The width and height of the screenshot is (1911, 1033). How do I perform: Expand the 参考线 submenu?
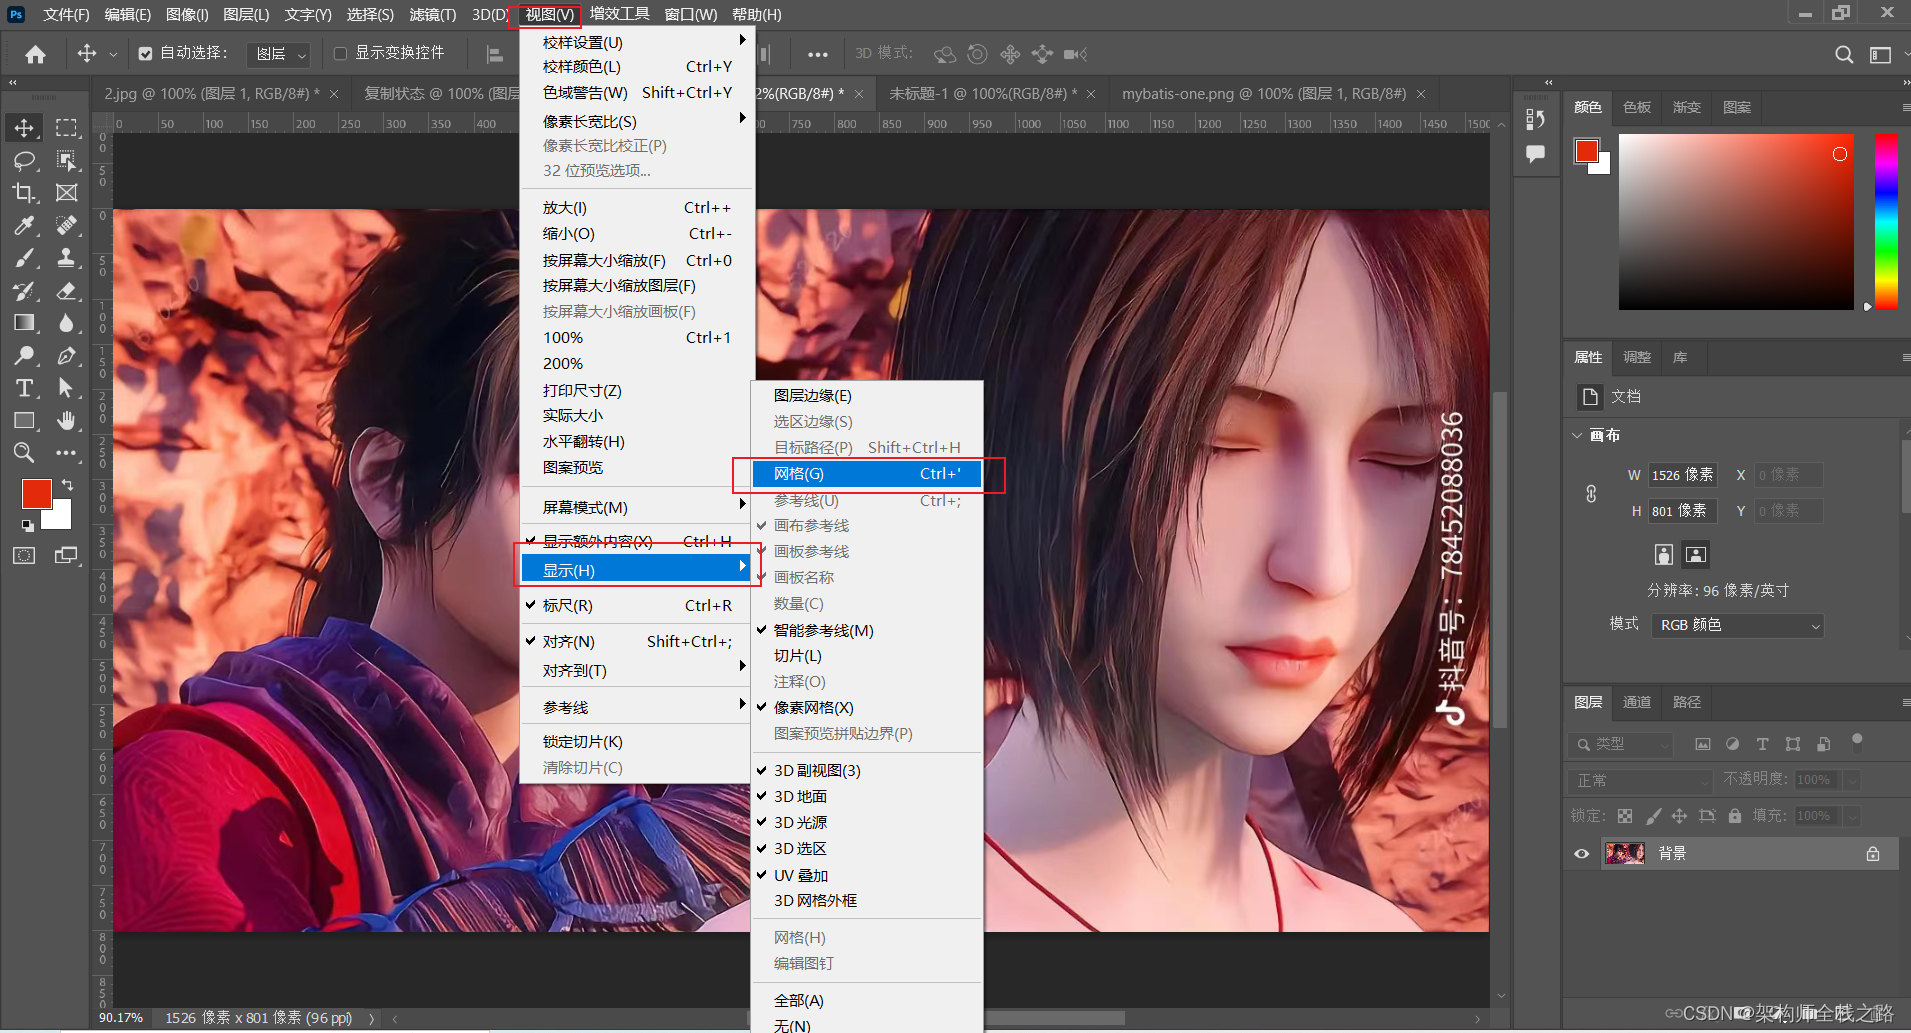pos(636,707)
